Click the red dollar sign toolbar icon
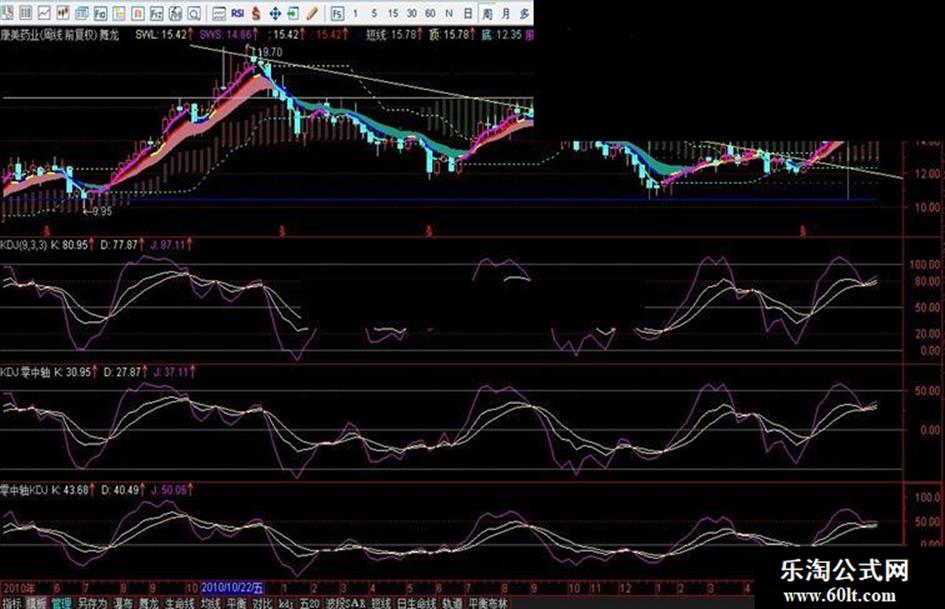The width and height of the screenshot is (945, 609). [x=257, y=13]
